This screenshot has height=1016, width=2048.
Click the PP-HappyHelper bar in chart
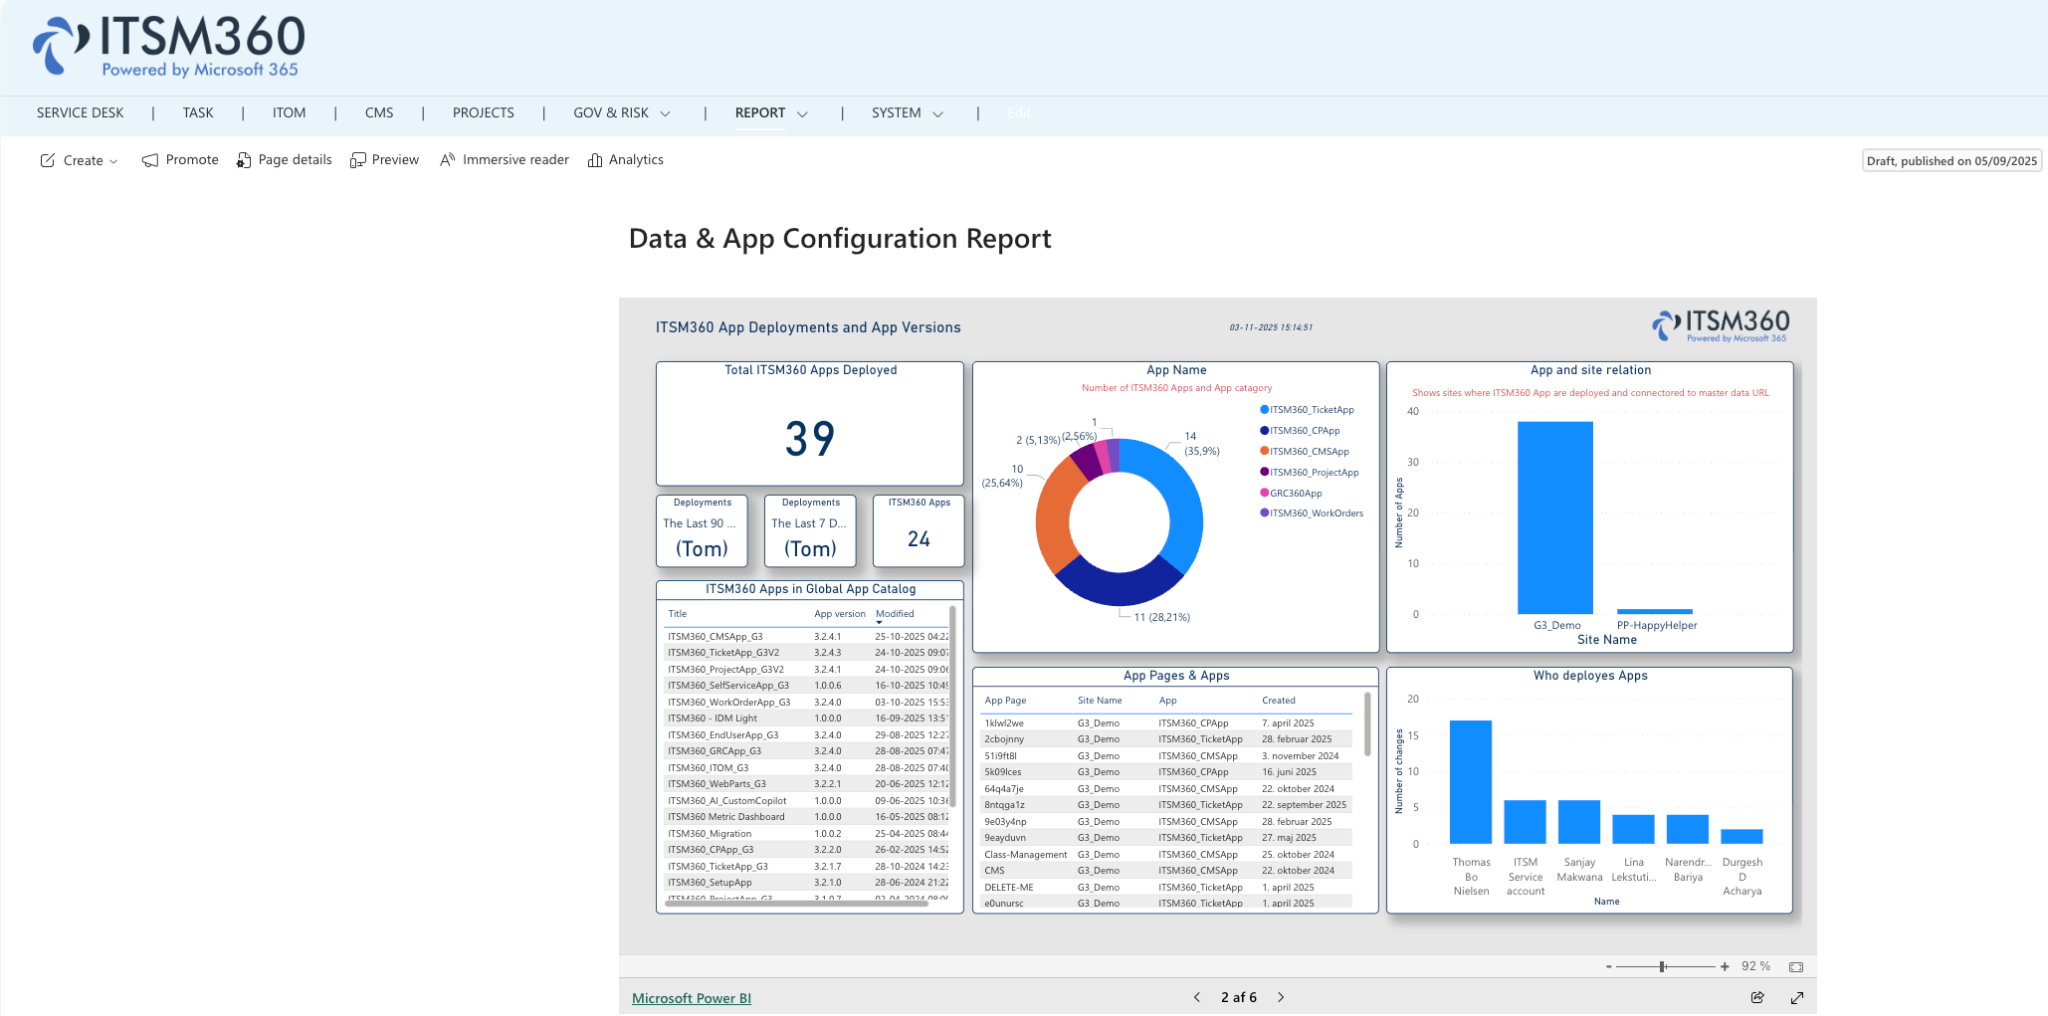coord(1654,611)
